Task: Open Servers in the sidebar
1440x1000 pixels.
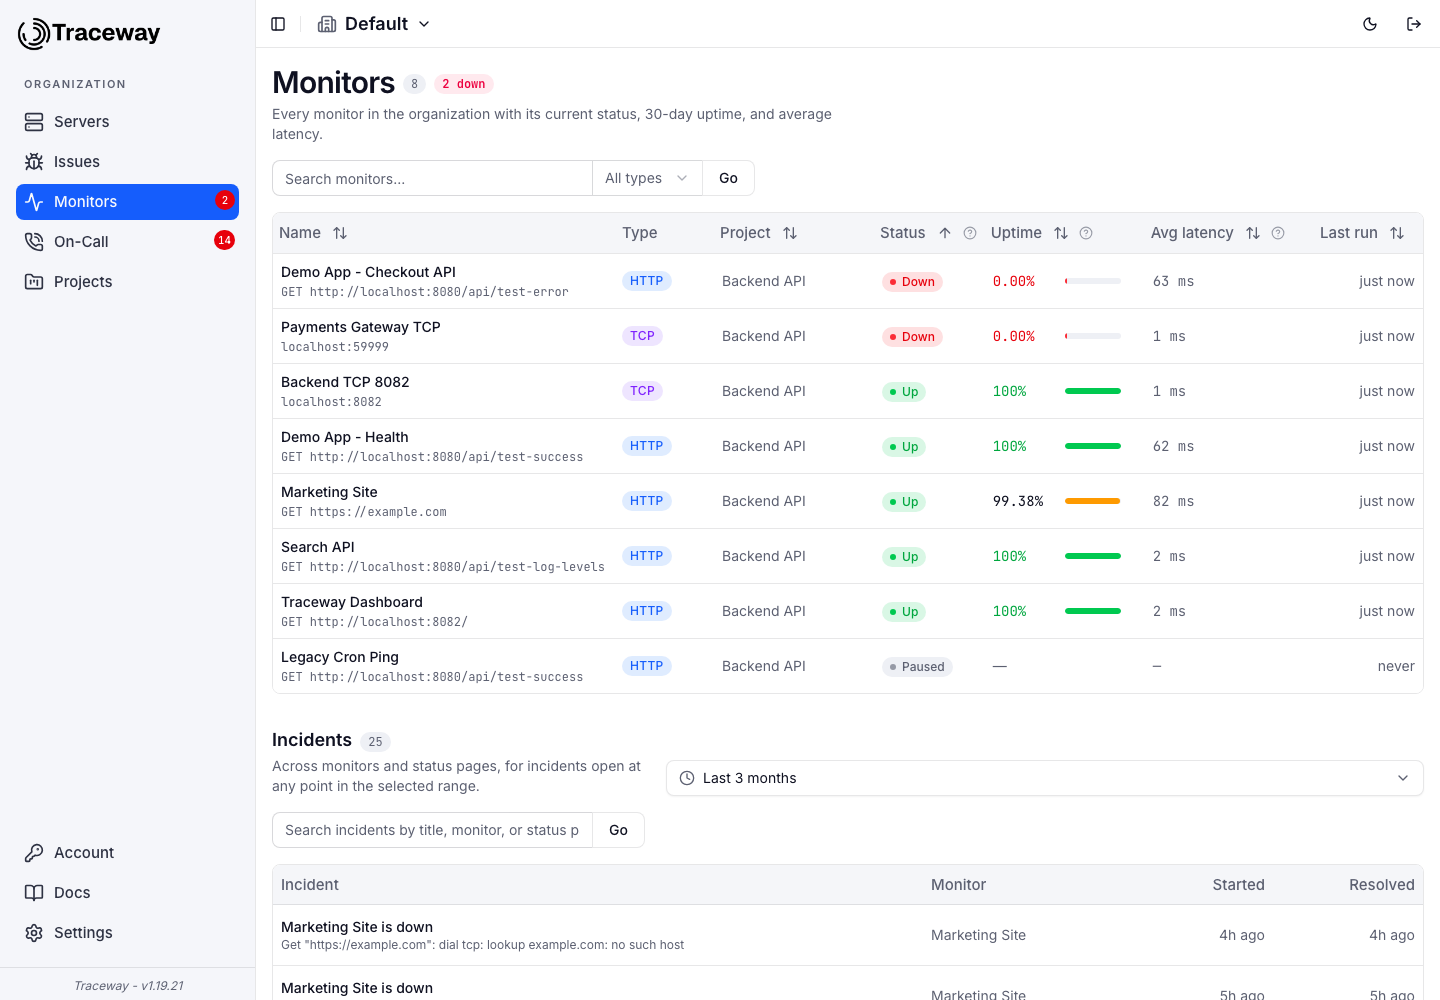Action: [x=127, y=122]
